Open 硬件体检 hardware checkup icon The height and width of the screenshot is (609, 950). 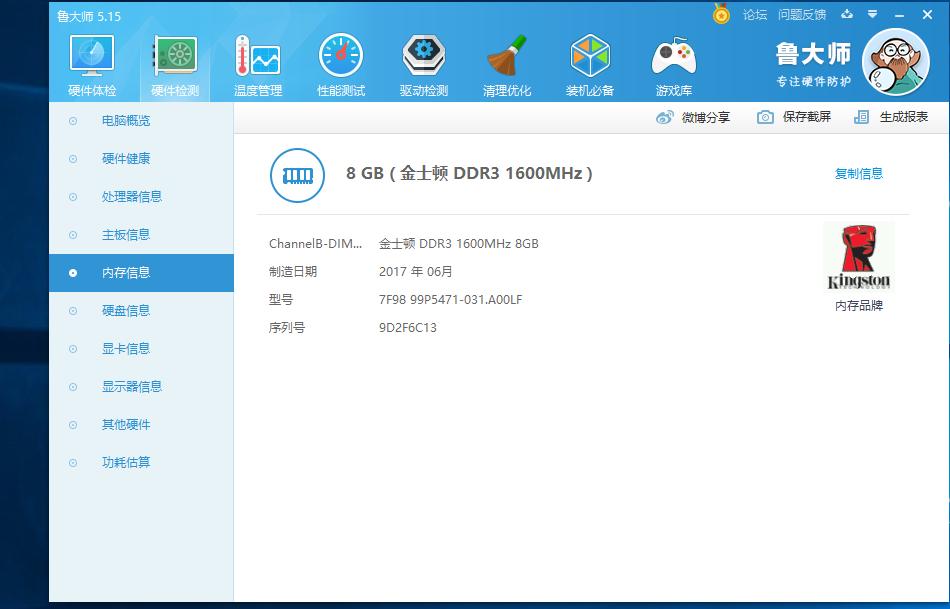pyautogui.click(x=92, y=65)
